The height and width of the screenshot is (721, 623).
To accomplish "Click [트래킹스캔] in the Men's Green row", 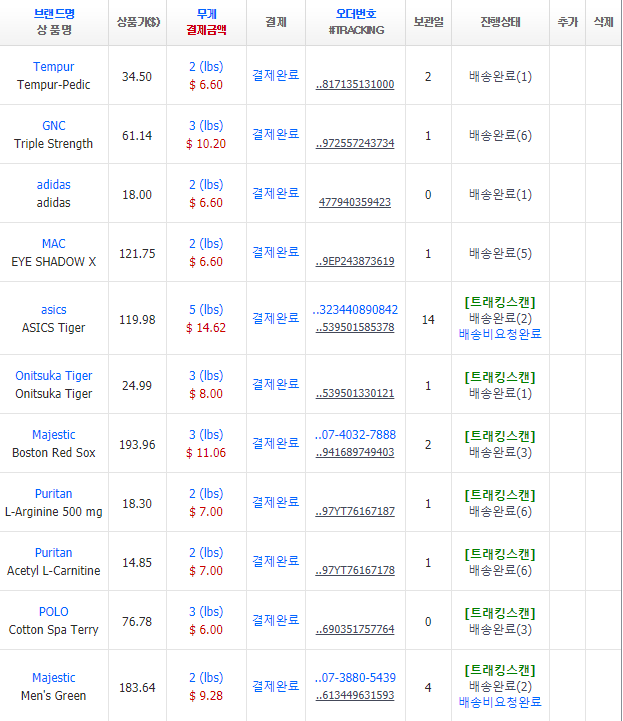I will pyautogui.click(x=500, y=670).
